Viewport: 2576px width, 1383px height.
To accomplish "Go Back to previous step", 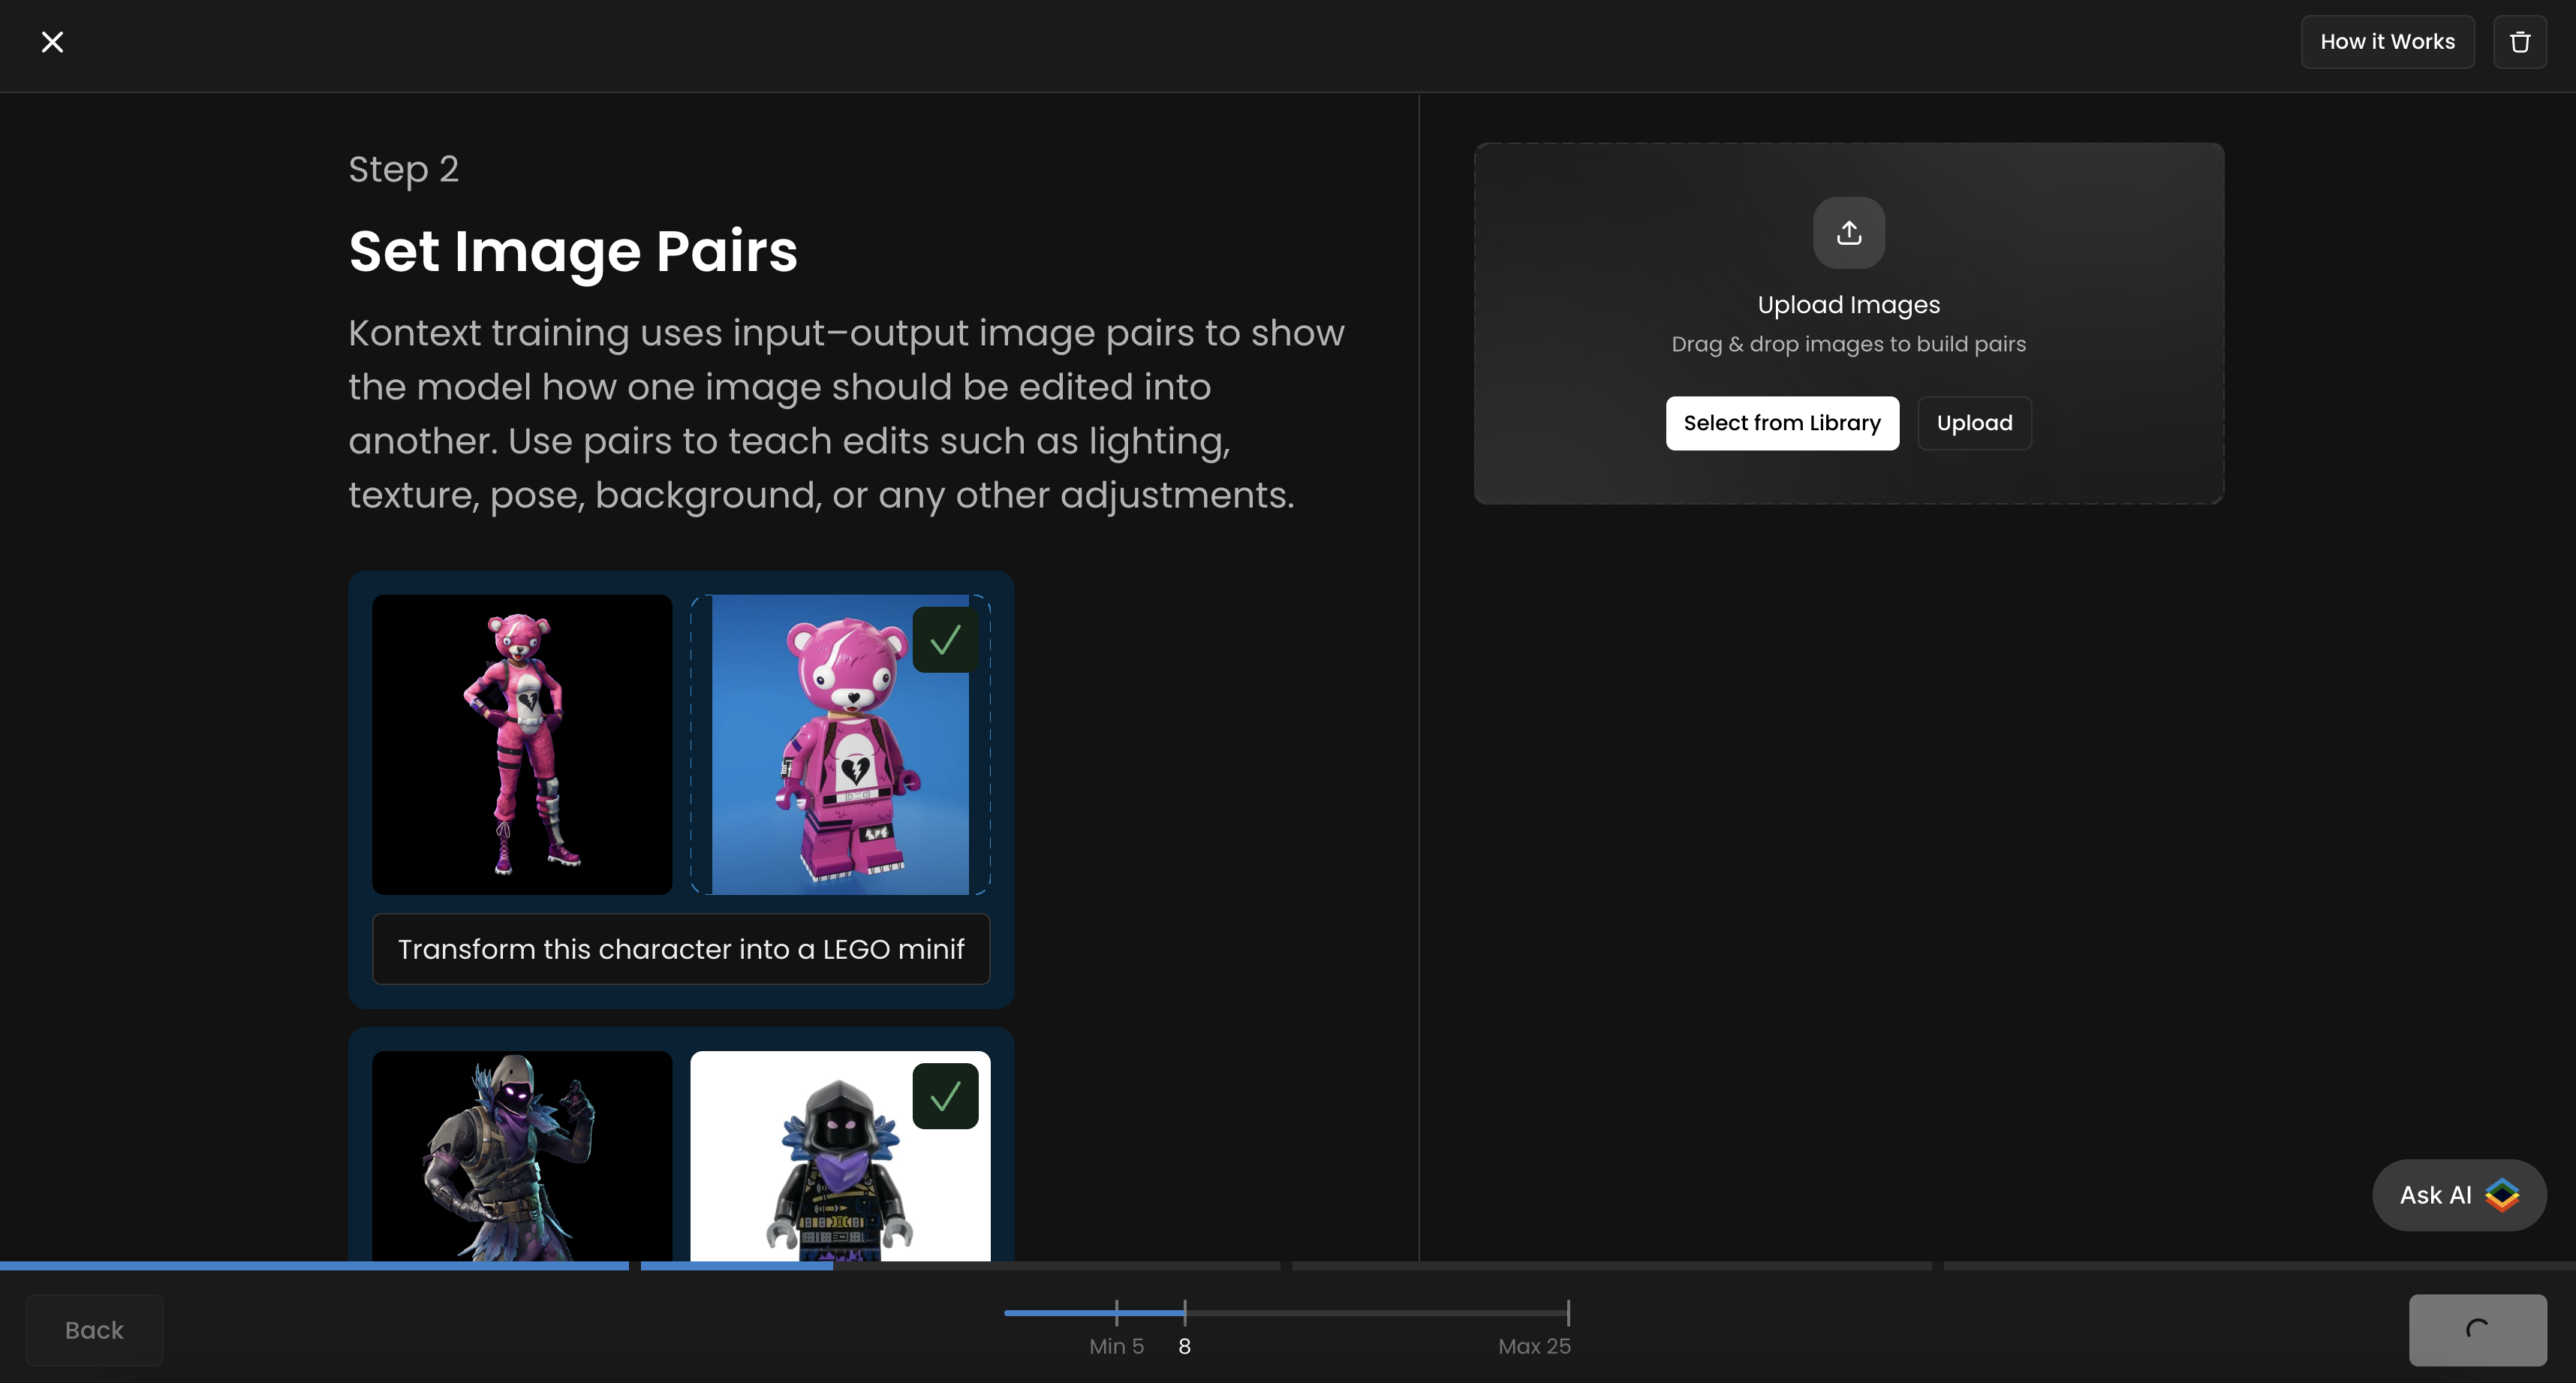I will [94, 1330].
